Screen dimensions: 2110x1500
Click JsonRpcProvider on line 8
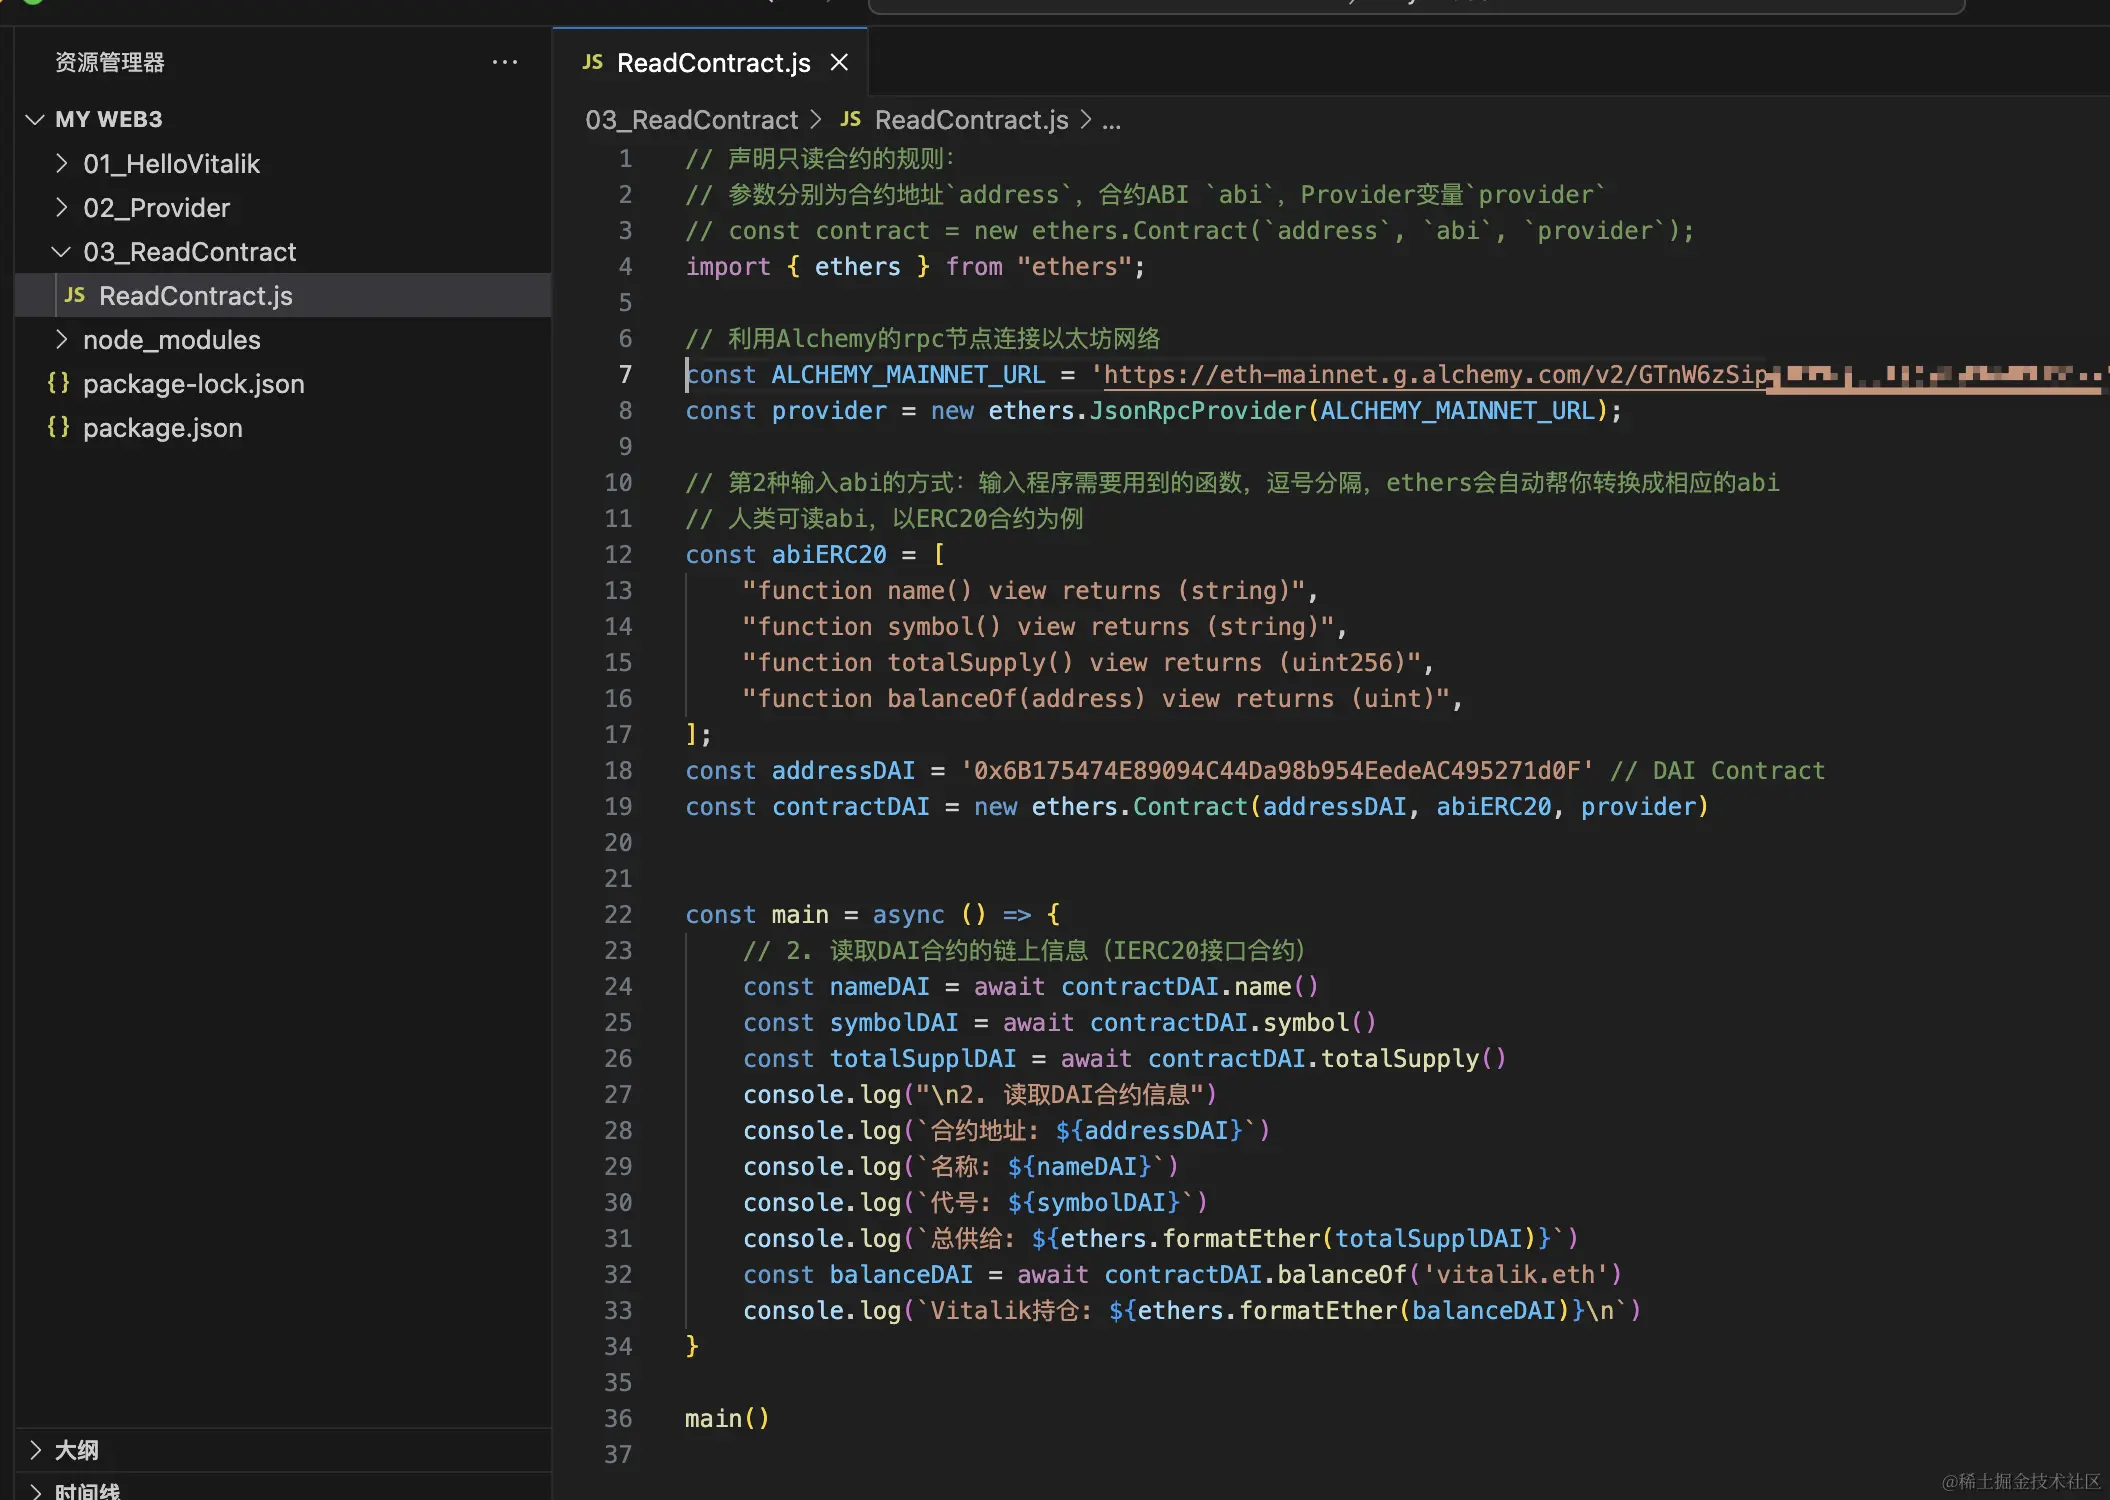pyautogui.click(x=1197, y=411)
